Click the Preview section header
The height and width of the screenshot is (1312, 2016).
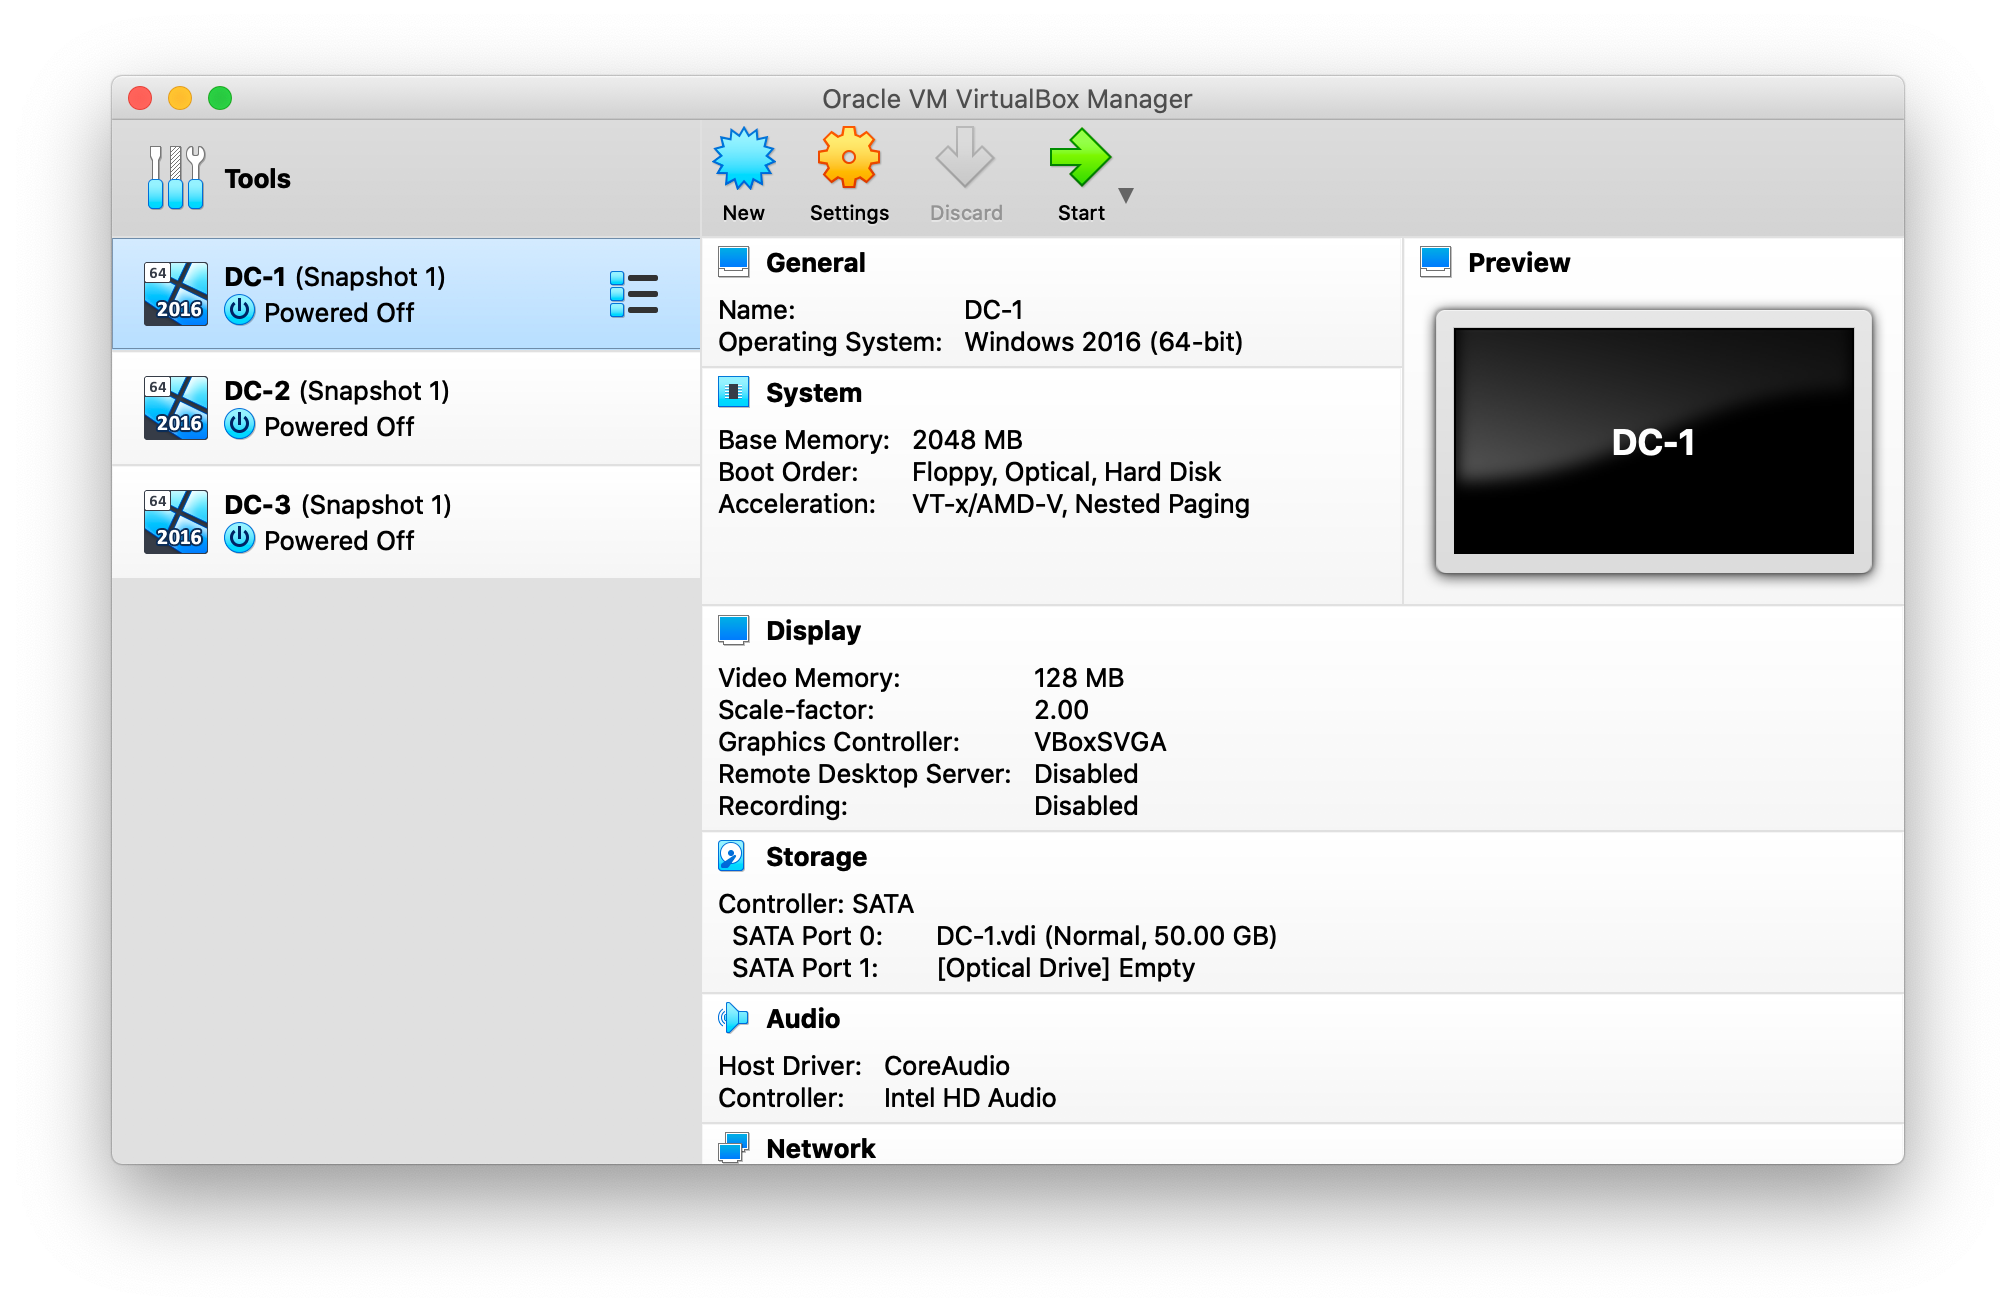[1518, 263]
